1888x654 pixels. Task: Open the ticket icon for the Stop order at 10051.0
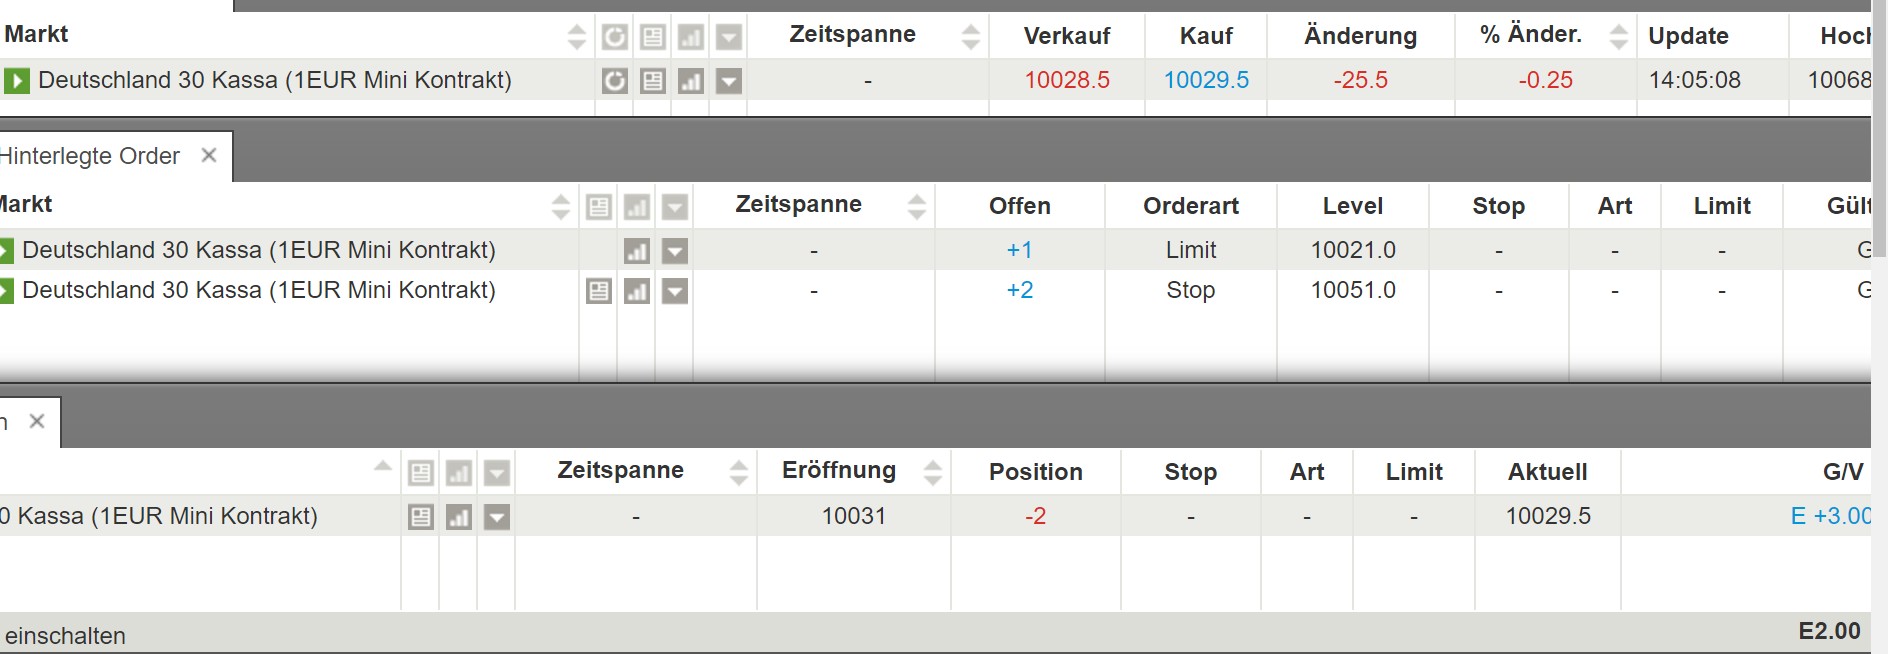click(x=599, y=291)
